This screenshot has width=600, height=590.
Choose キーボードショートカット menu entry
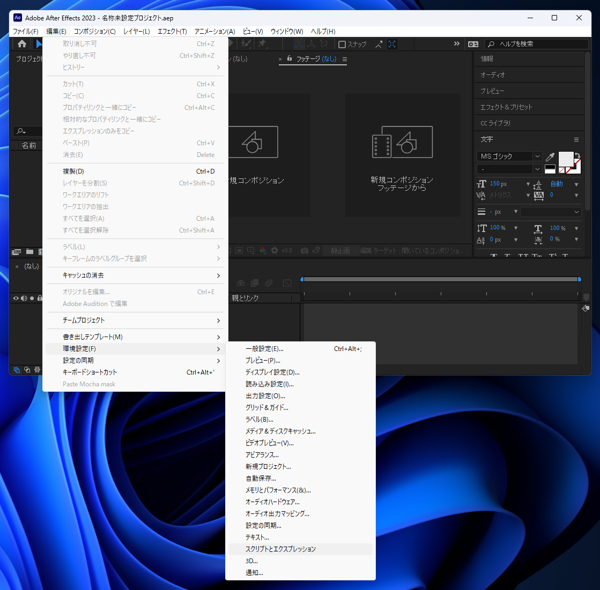pyautogui.click(x=135, y=372)
